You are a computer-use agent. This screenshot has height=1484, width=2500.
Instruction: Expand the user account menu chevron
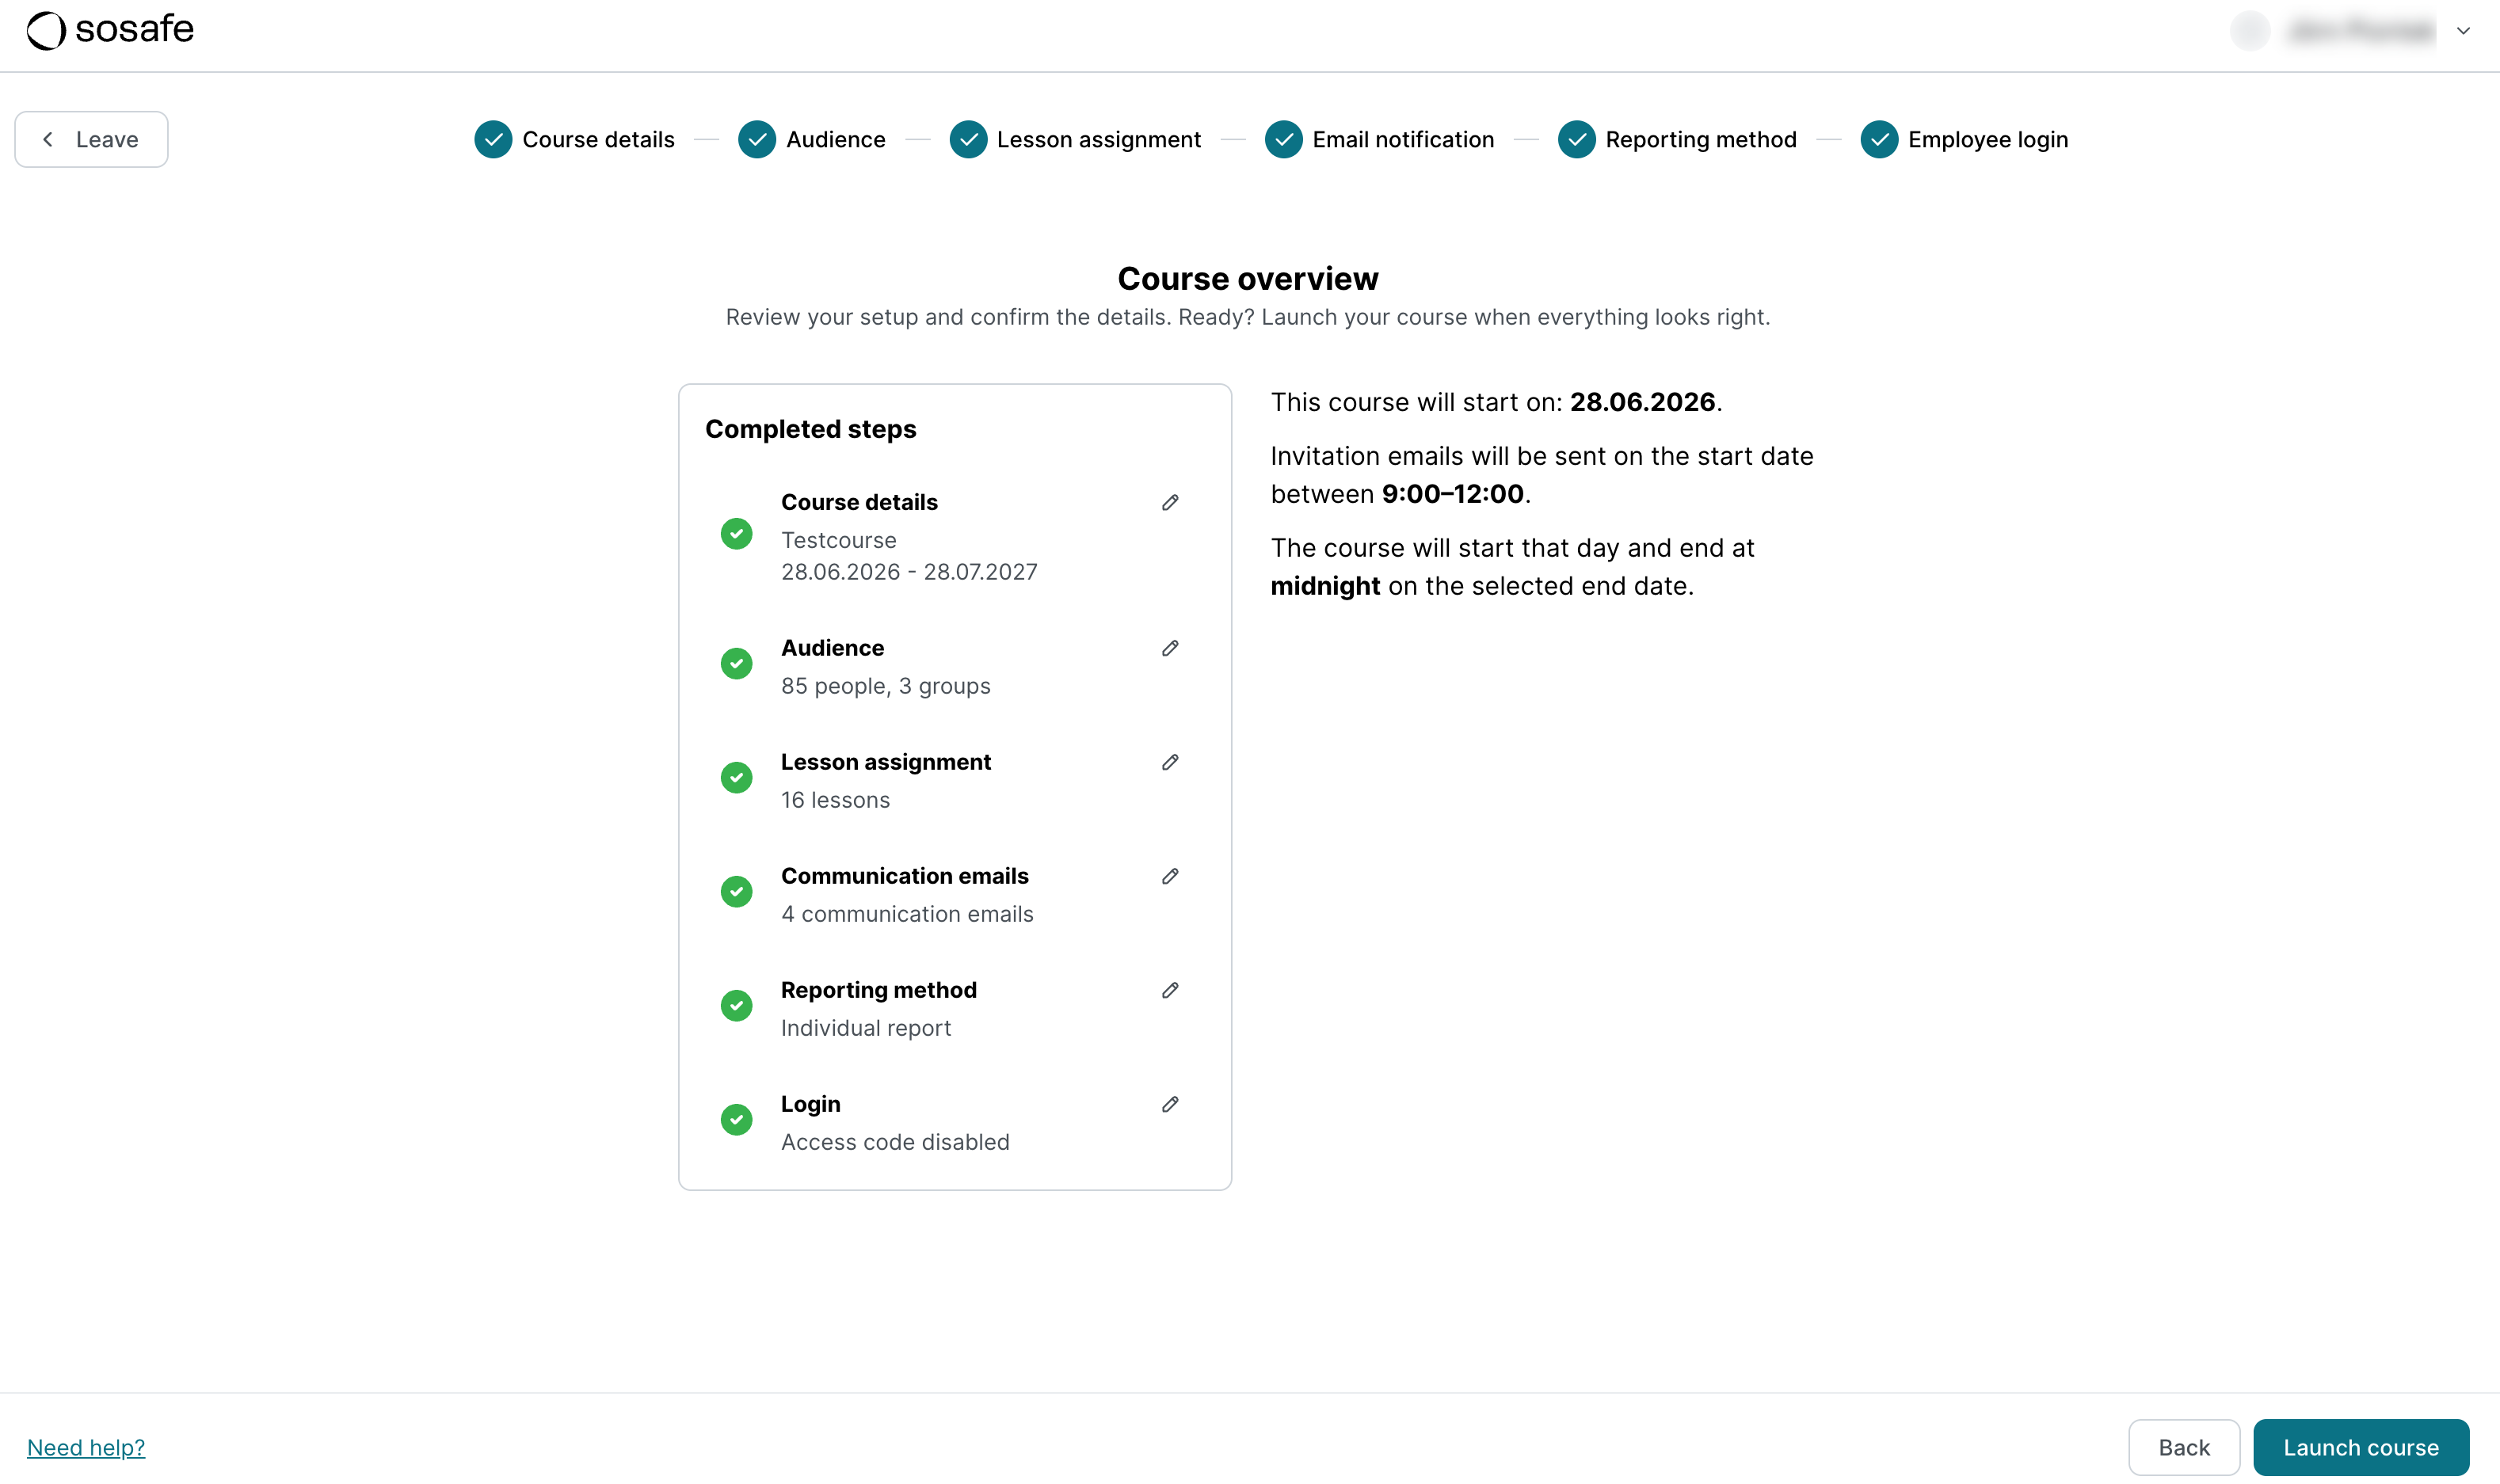click(x=2463, y=31)
